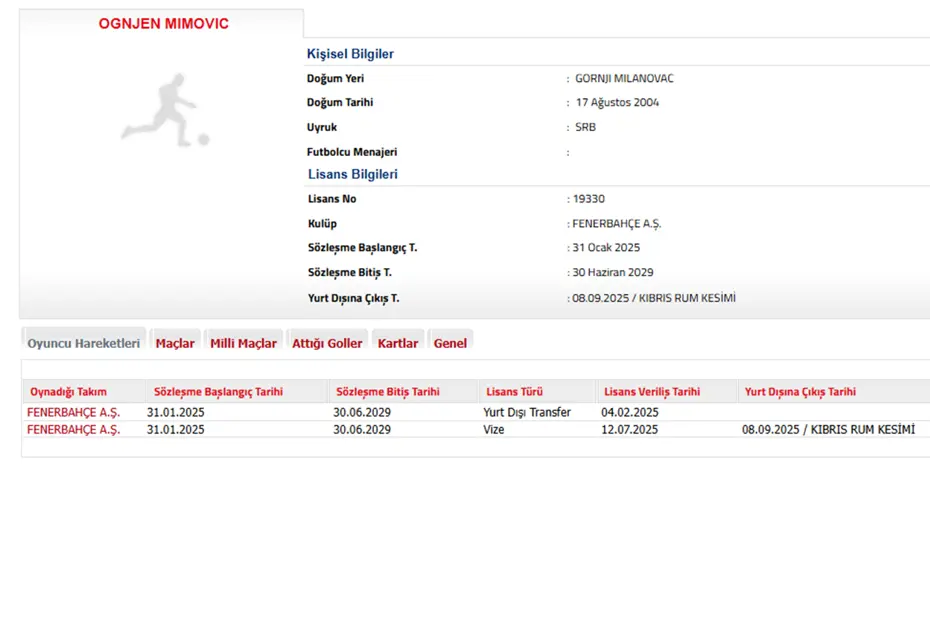Image resolution: width=930 pixels, height=618 pixels.
Task: Click the birth date 17 Ağustos 2004
Action: point(617,103)
